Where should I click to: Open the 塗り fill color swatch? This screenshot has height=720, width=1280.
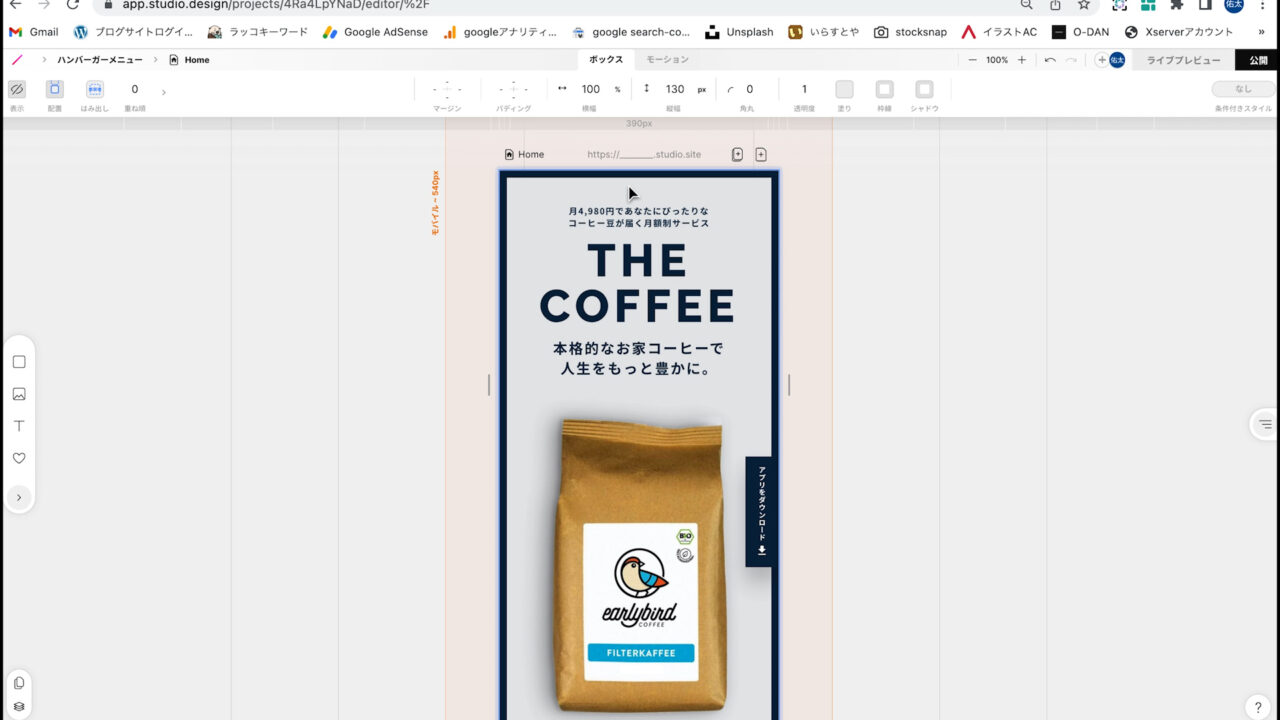pos(844,89)
